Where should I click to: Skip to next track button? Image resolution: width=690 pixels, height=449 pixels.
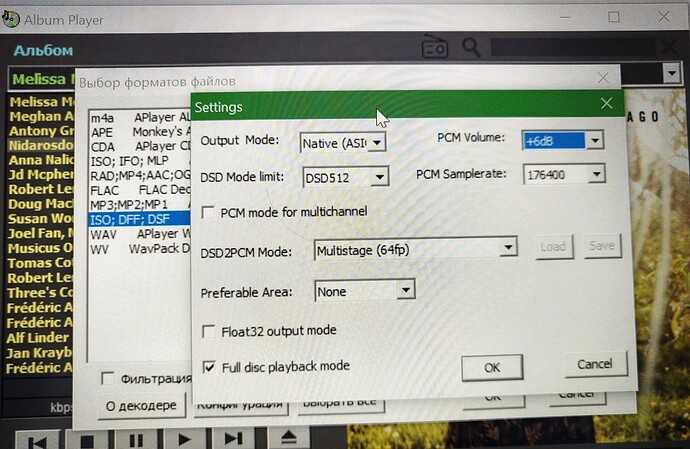point(233,440)
